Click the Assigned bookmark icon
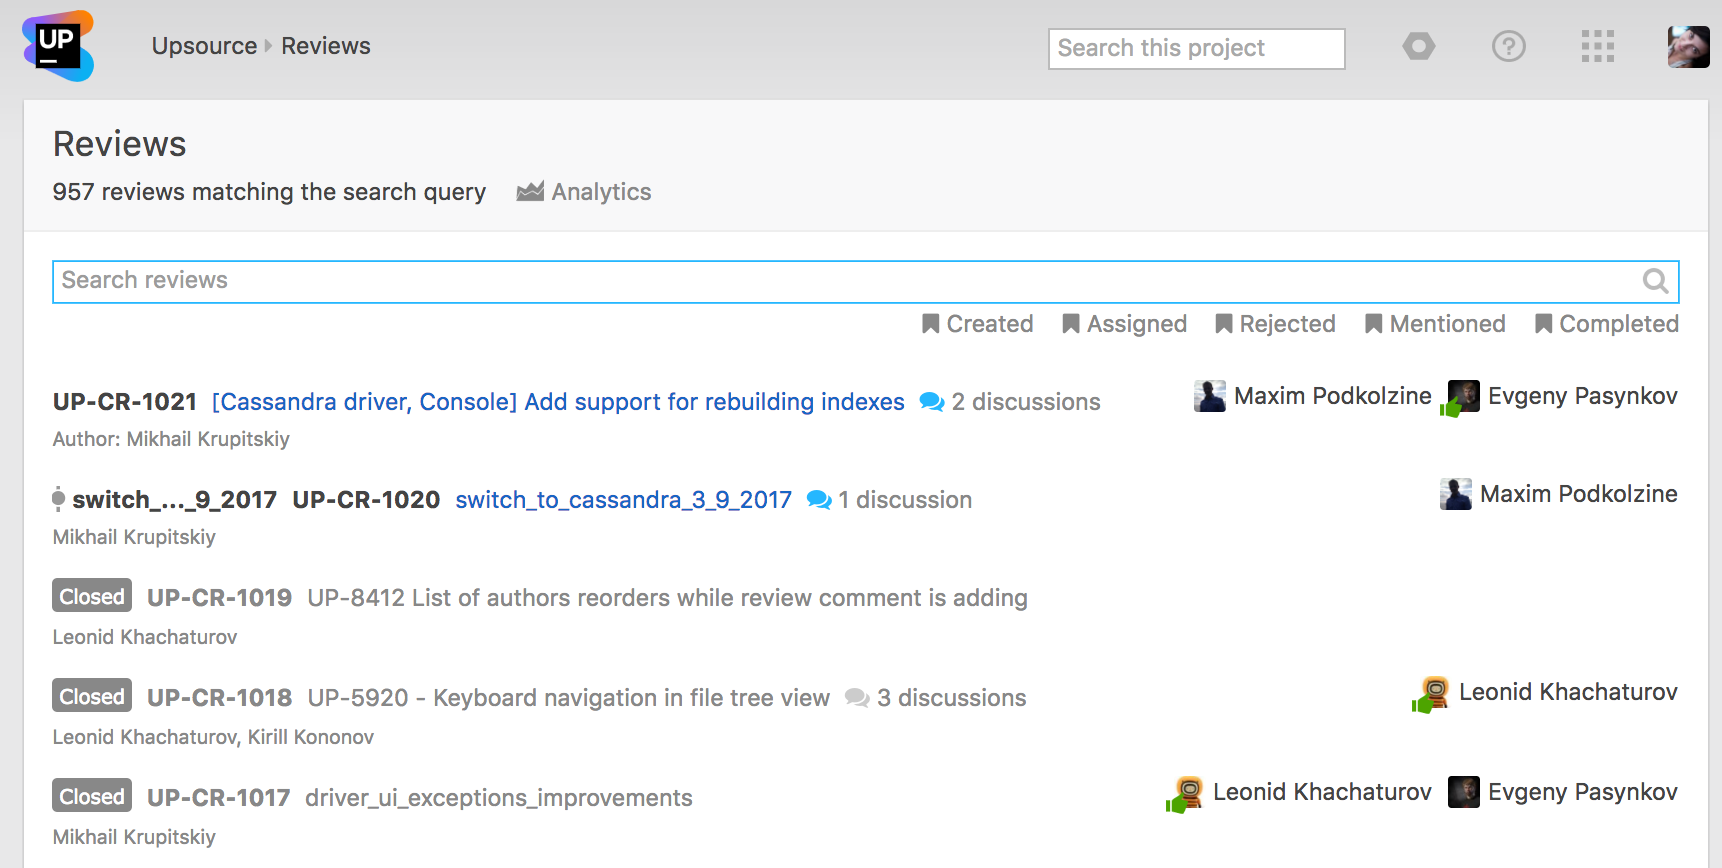This screenshot has width=1722, height=868. click(1070, 324)
